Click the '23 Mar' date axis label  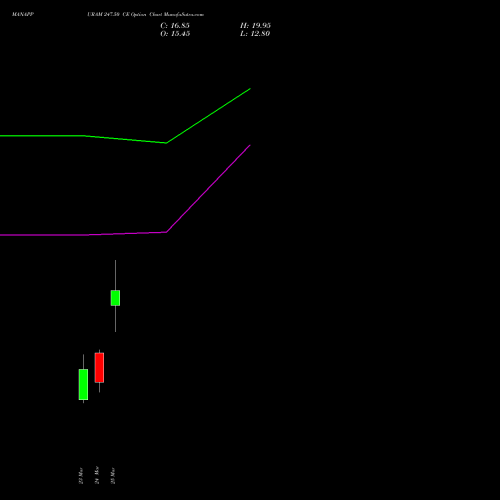(81, 476)
